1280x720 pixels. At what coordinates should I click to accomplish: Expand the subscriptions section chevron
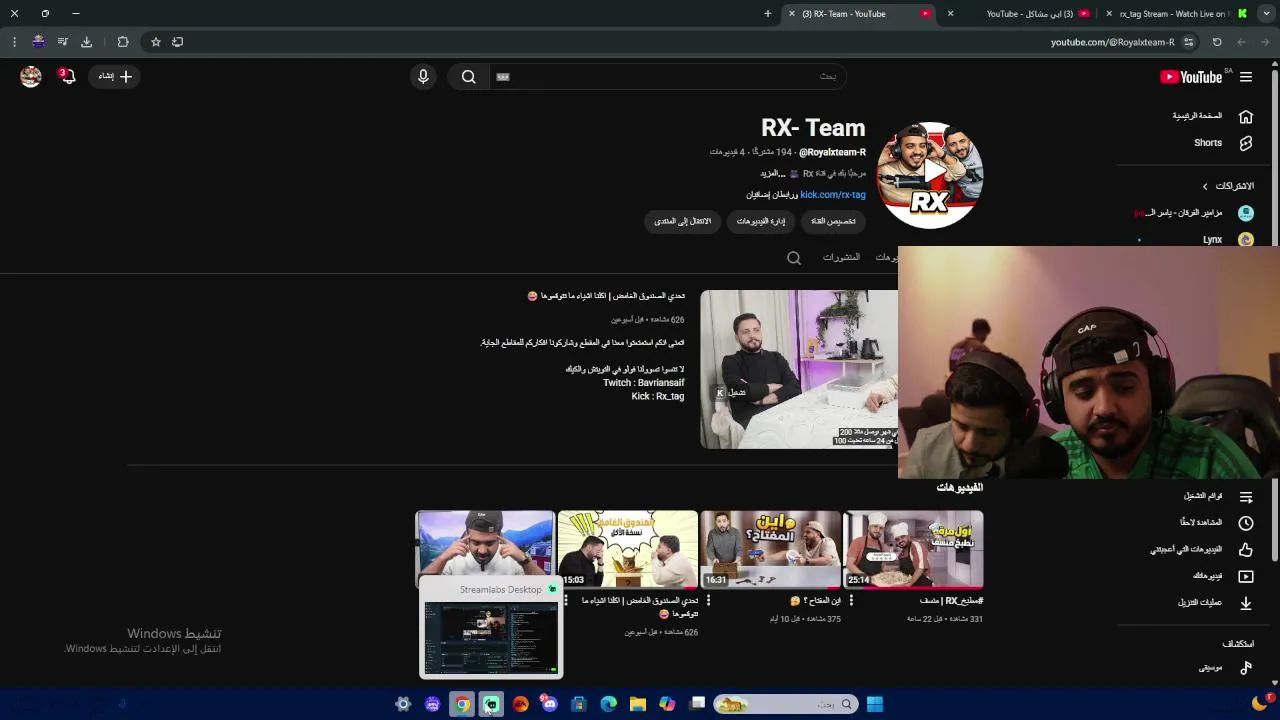1205,186
